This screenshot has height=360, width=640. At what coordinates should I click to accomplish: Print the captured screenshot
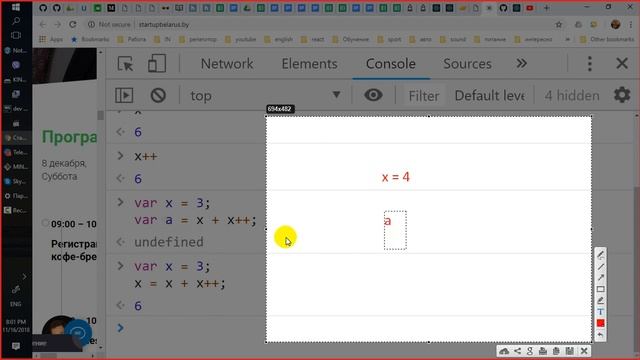(543, 351)
